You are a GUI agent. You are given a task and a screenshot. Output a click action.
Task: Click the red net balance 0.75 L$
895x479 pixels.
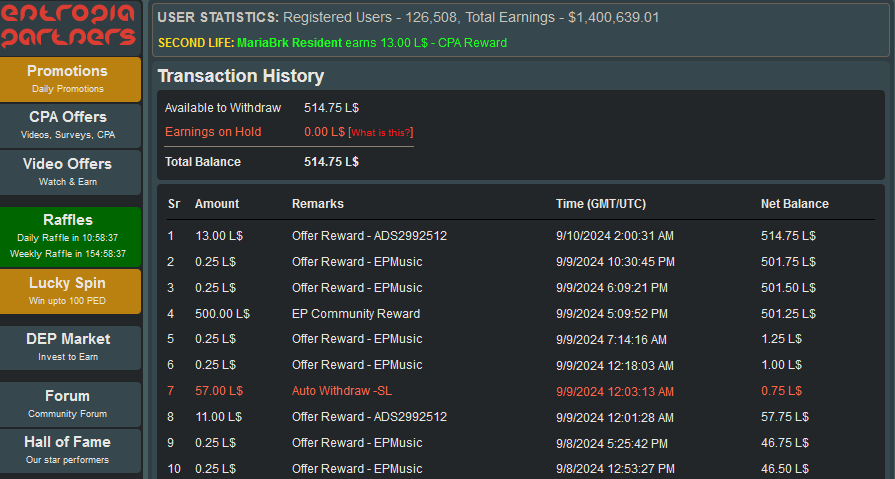[x=781, y=391]
